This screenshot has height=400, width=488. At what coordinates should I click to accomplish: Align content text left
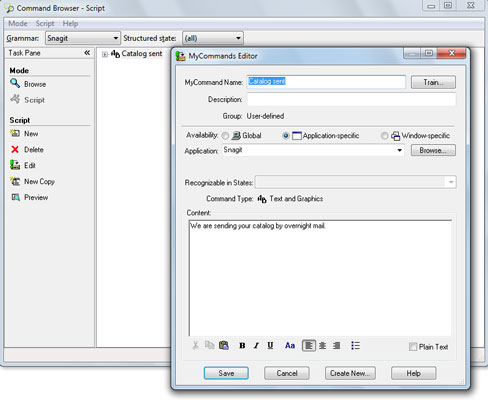[309, 346]
